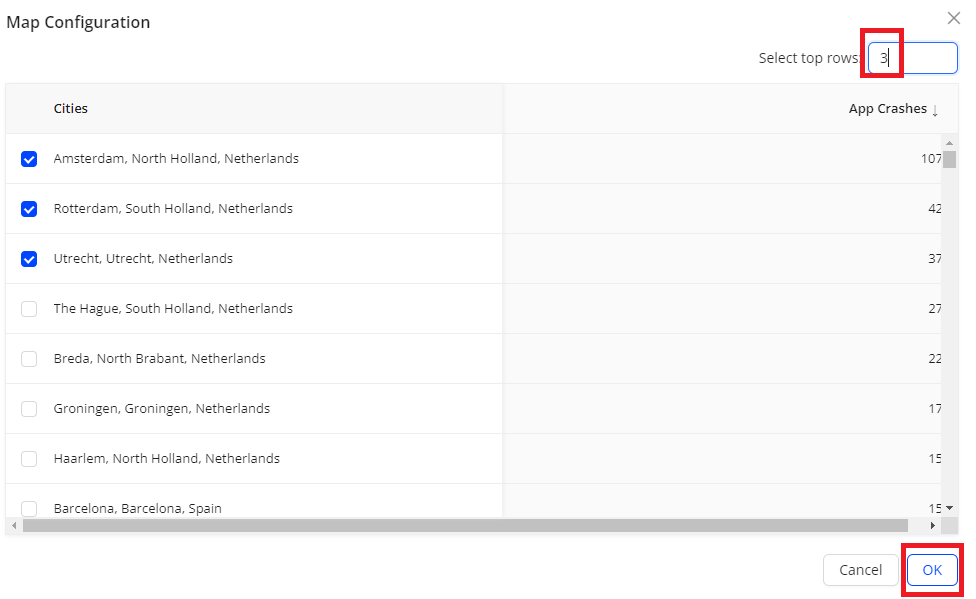This screenshot has height=599, width=976.
Task: Click the vertical scrollbar down arrow
Action: 949,508
